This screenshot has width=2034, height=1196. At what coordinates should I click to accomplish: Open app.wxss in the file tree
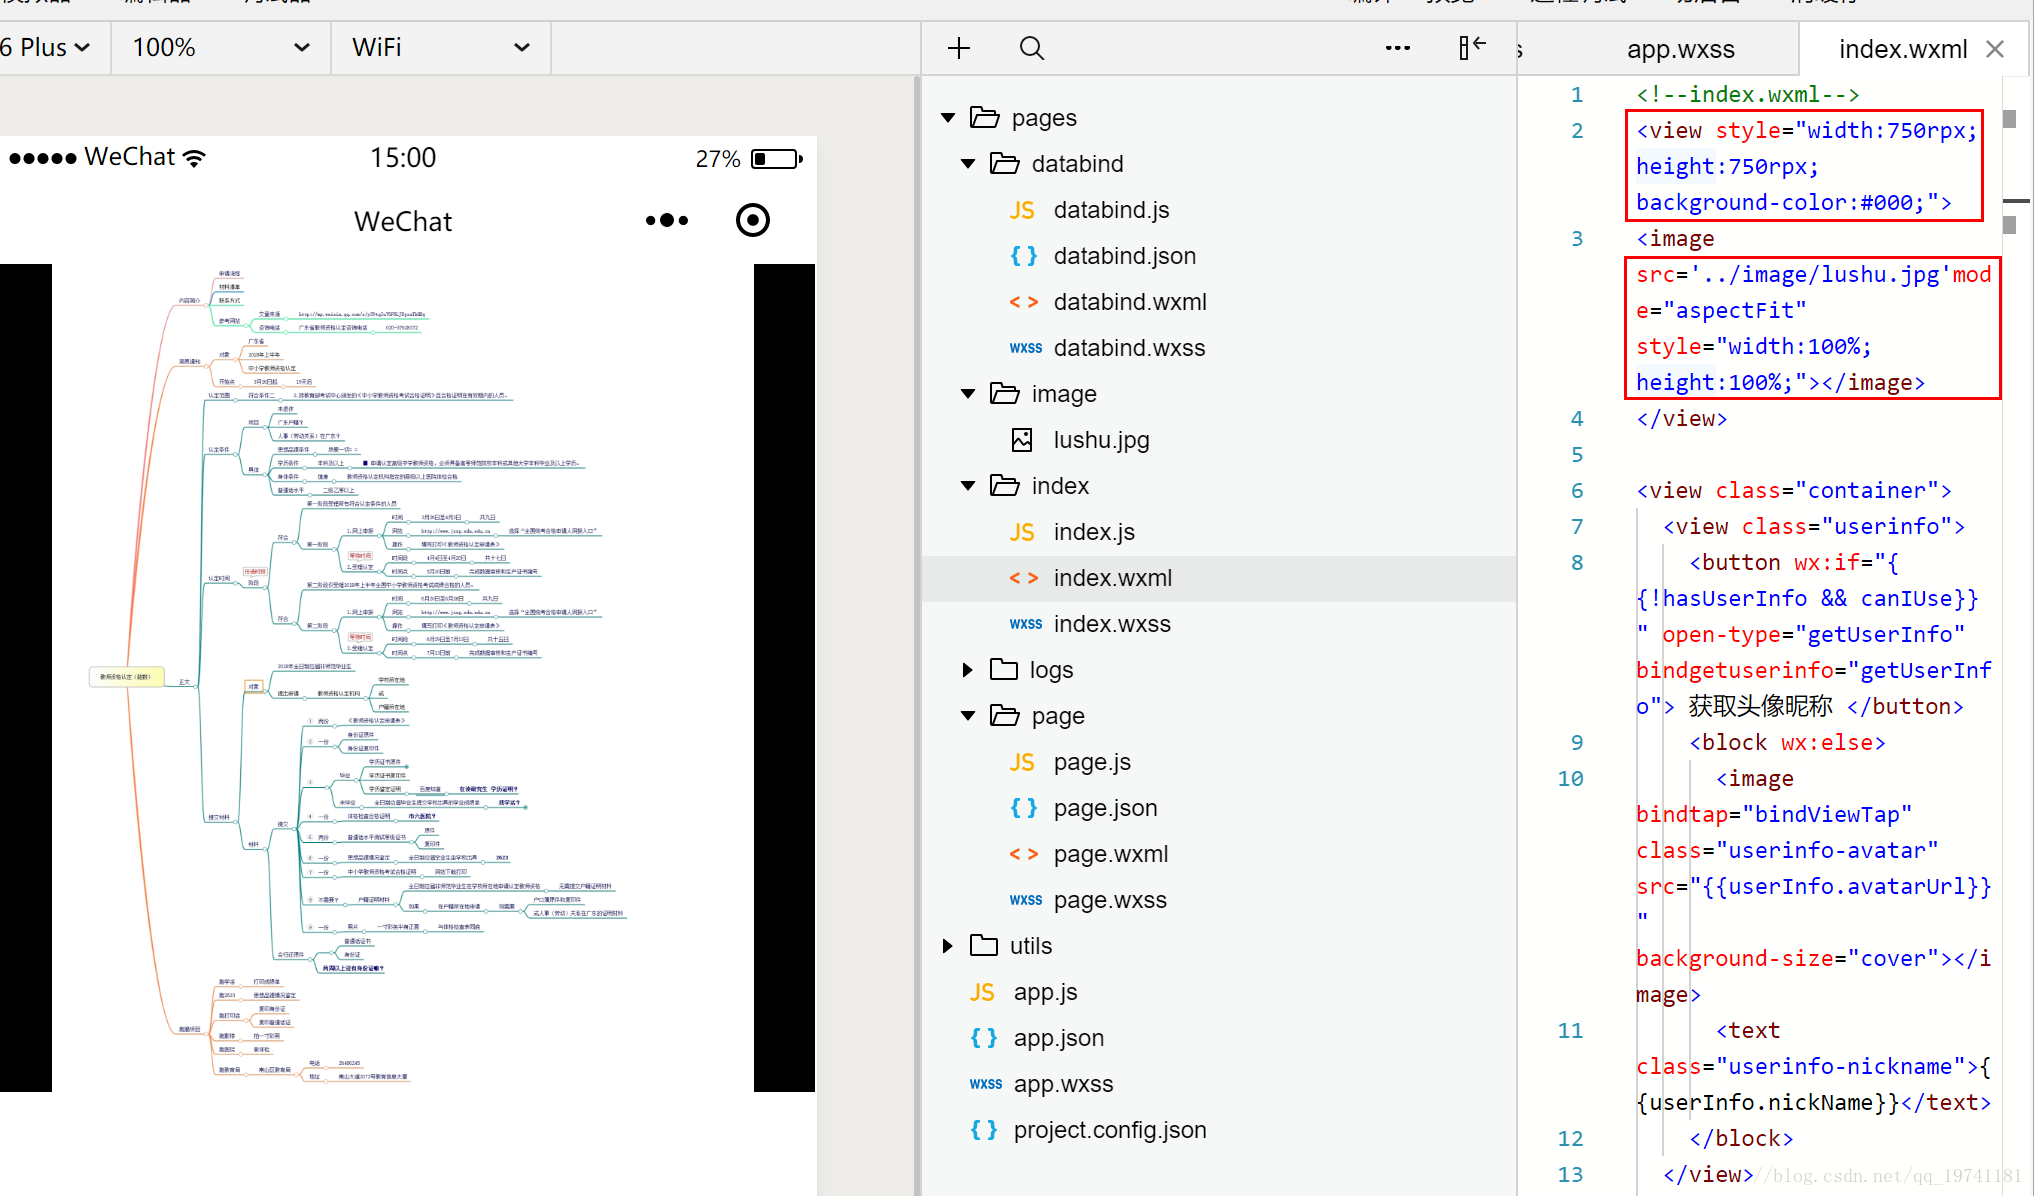[1063, 1084]
